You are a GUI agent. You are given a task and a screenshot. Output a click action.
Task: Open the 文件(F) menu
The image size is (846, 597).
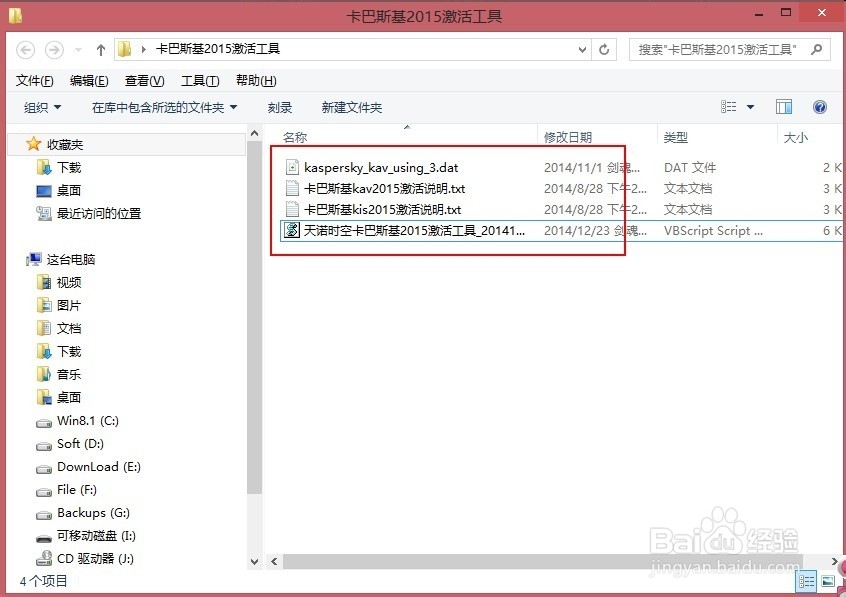coord(35,80)
